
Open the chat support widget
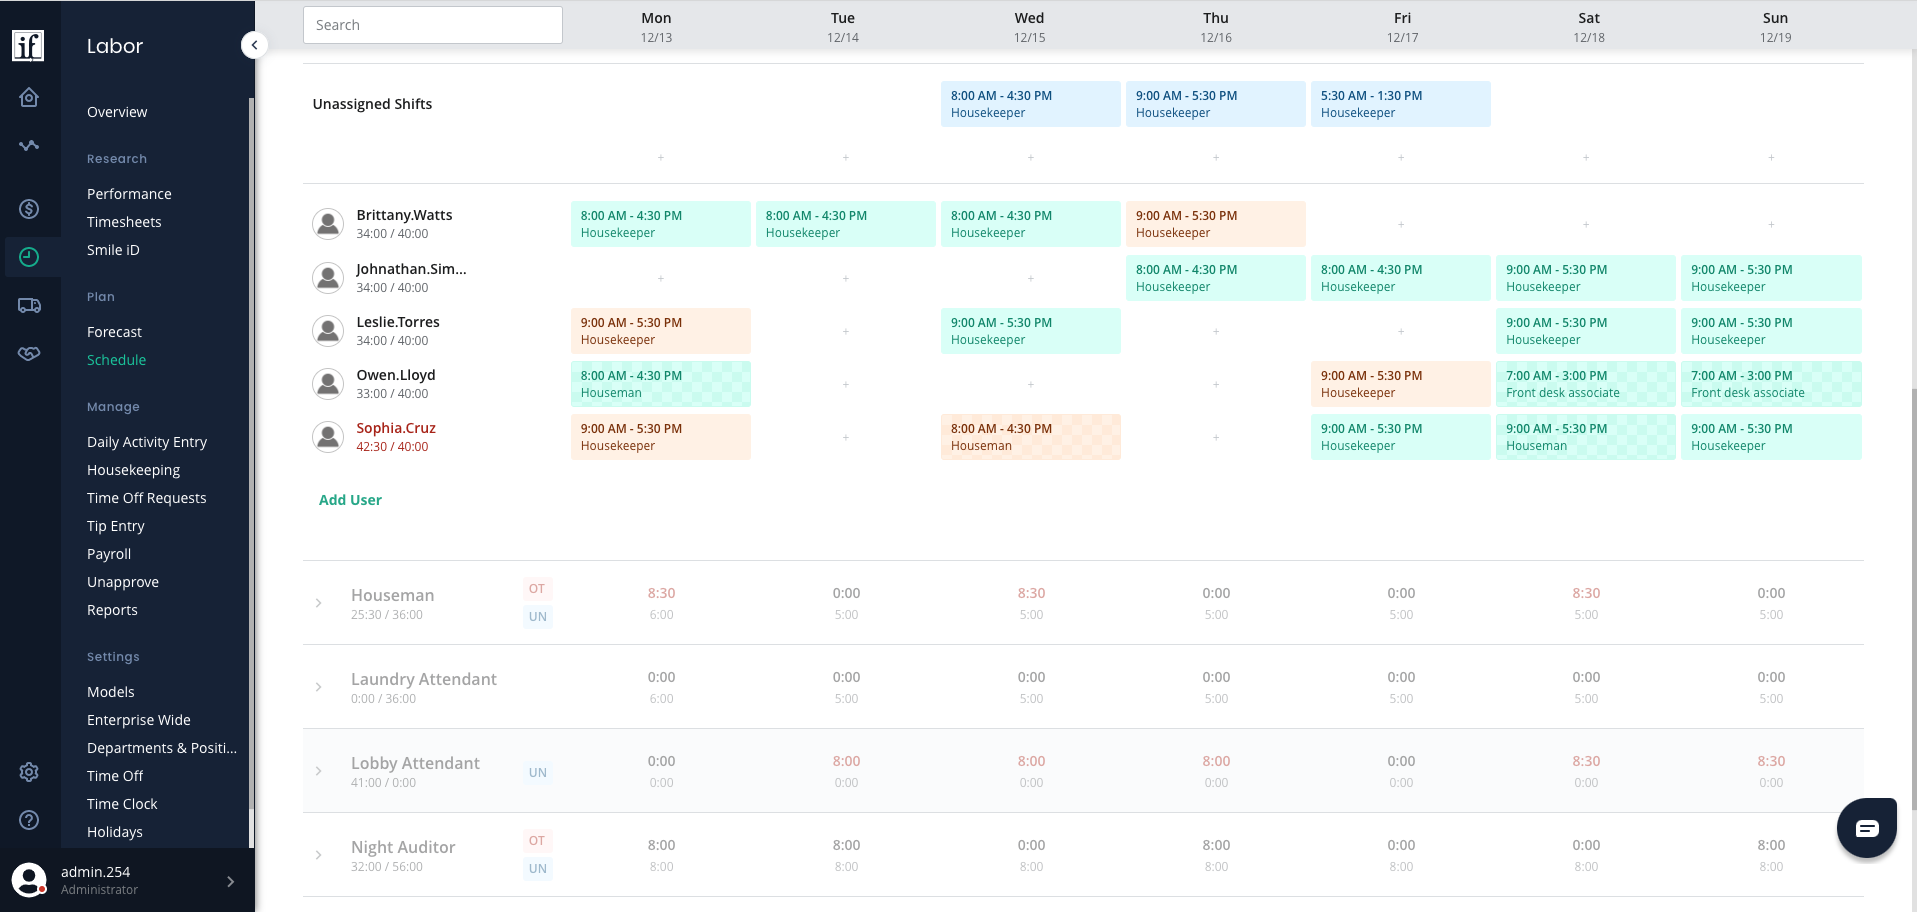tap(1866, 828)
